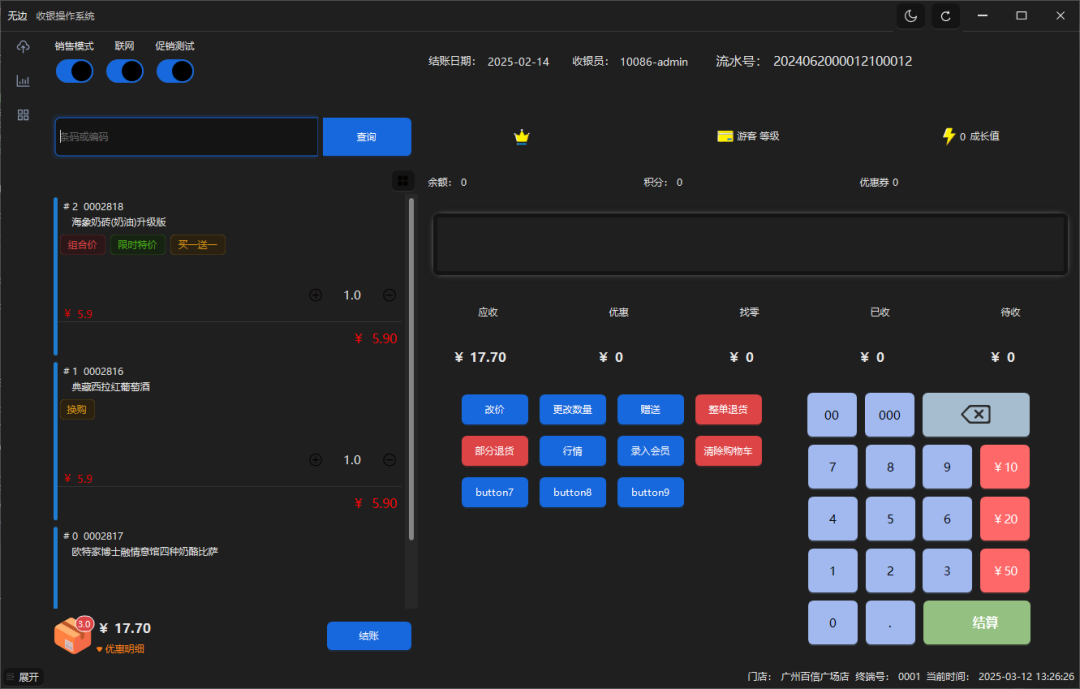
Task: Click the refresh icon in title bar
Action: coord(946,16)
